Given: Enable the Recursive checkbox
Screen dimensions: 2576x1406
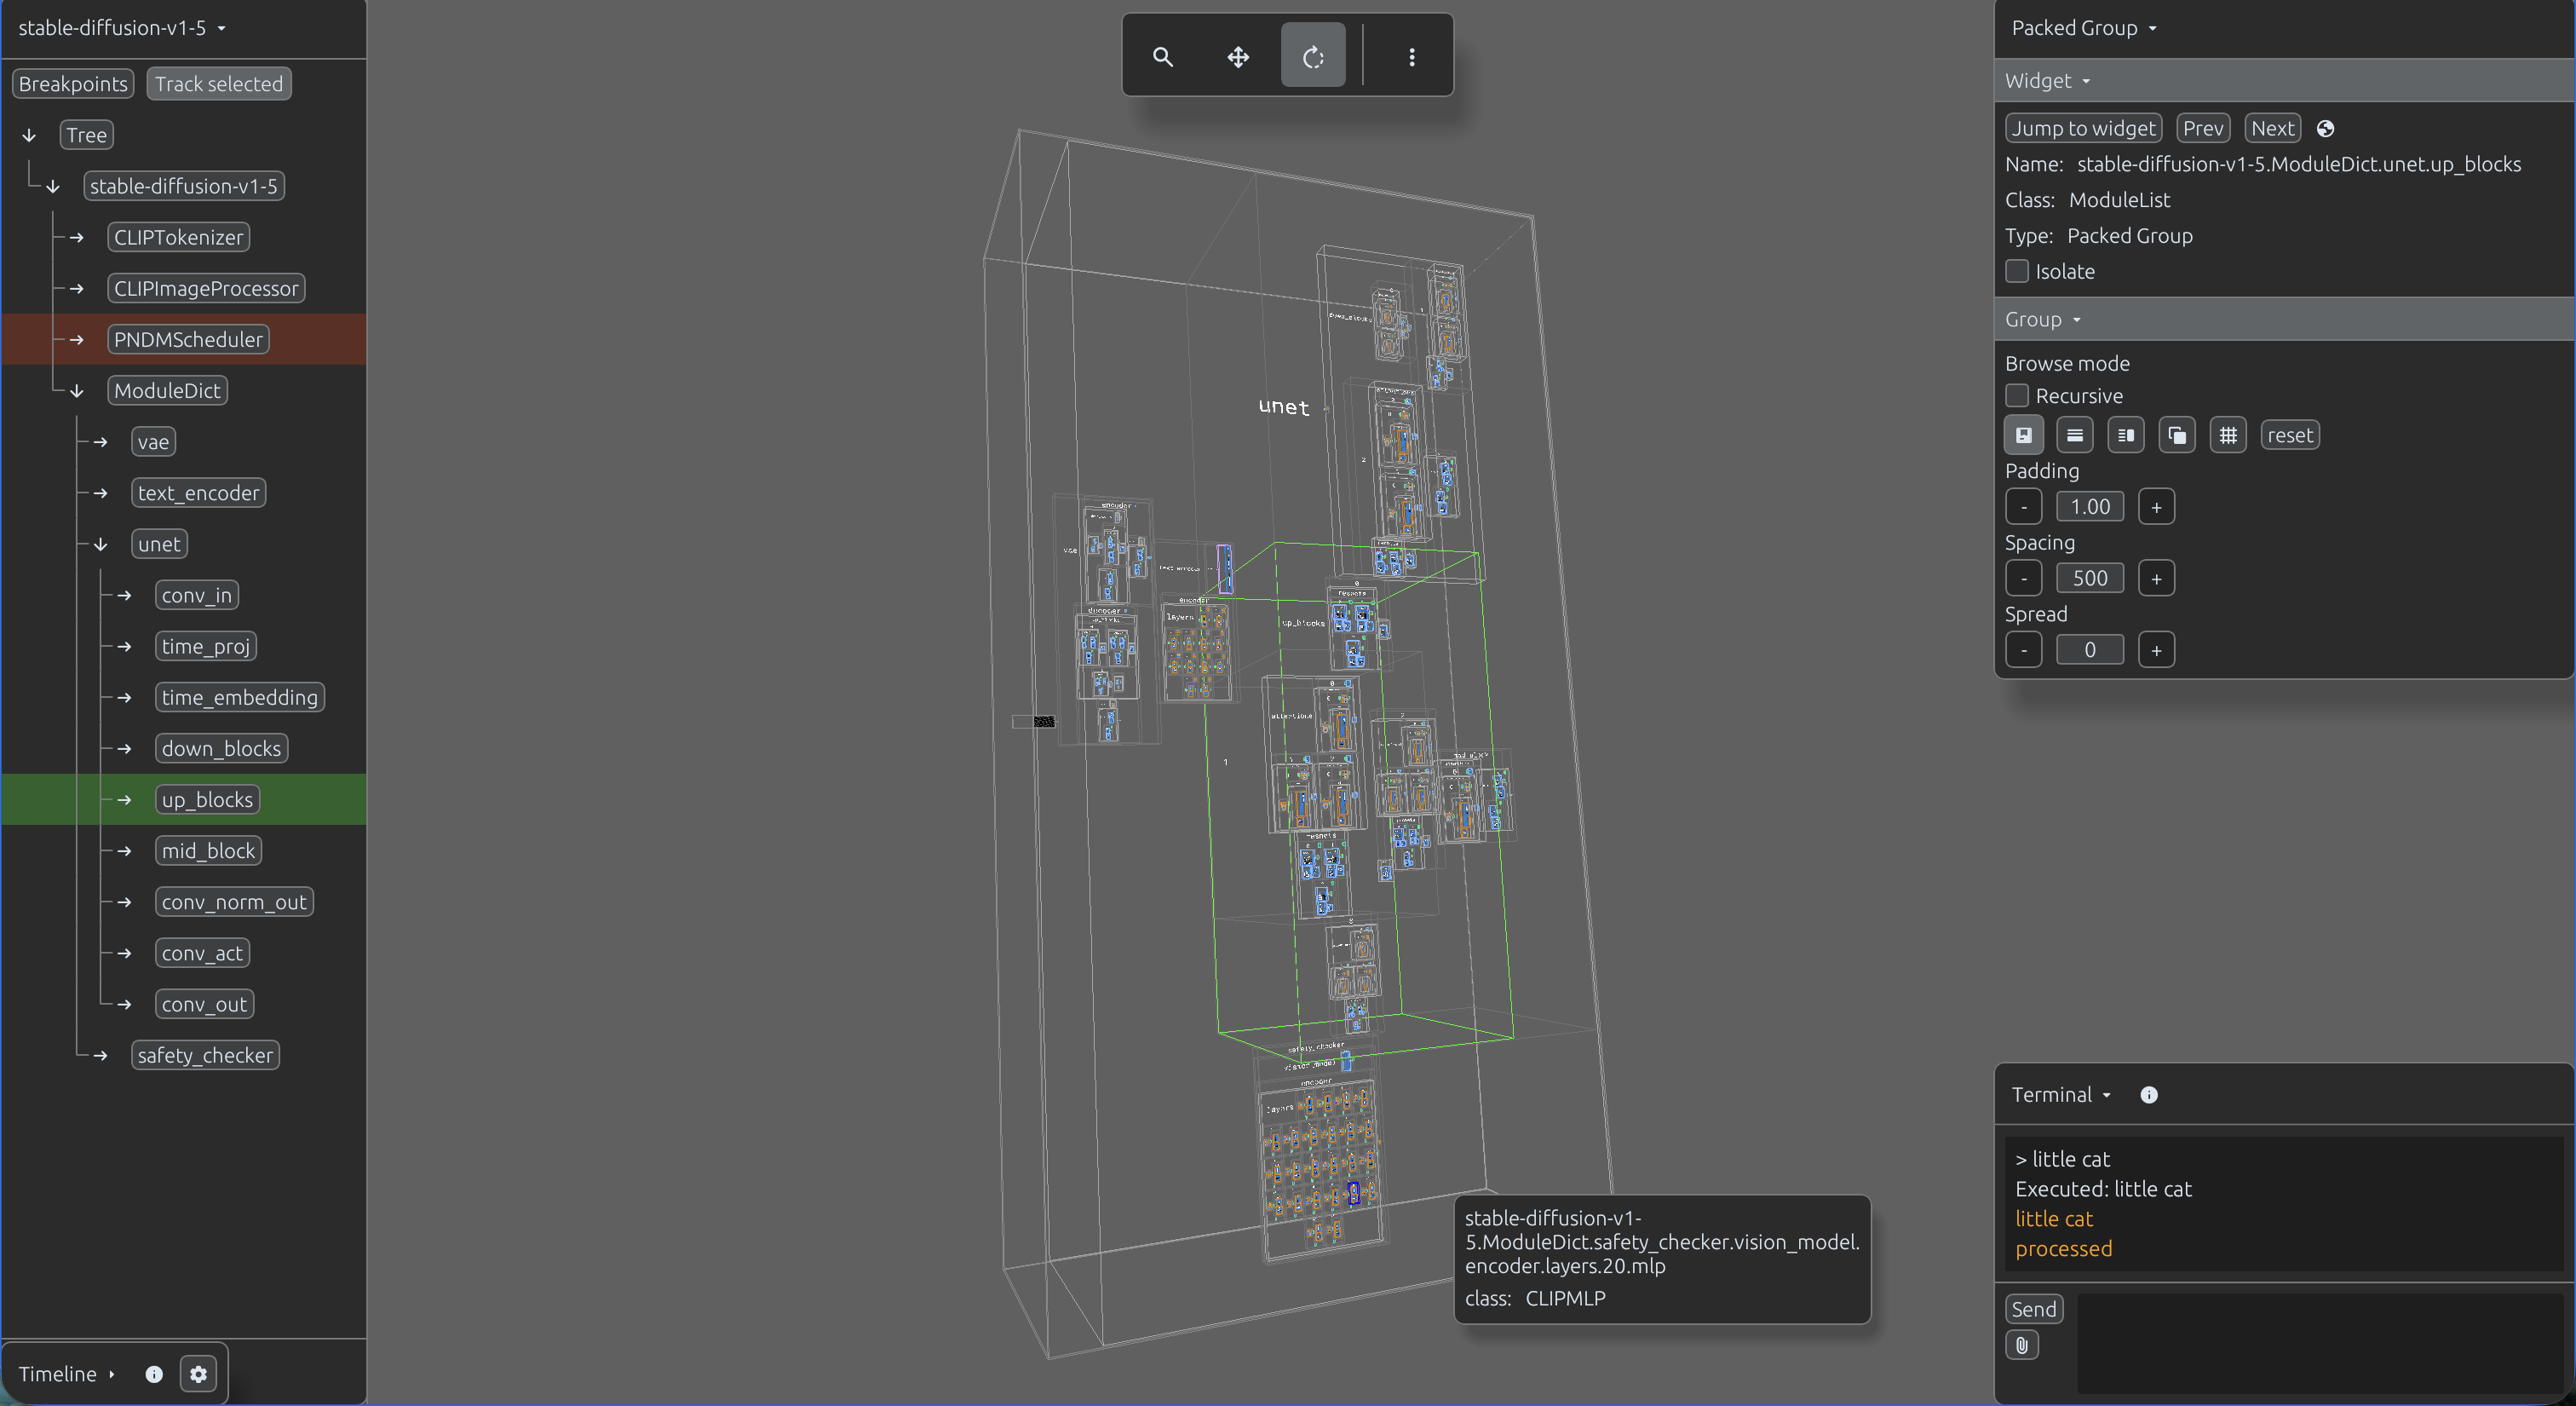Looking at the screenshot, I should [x=2017, y=396].
